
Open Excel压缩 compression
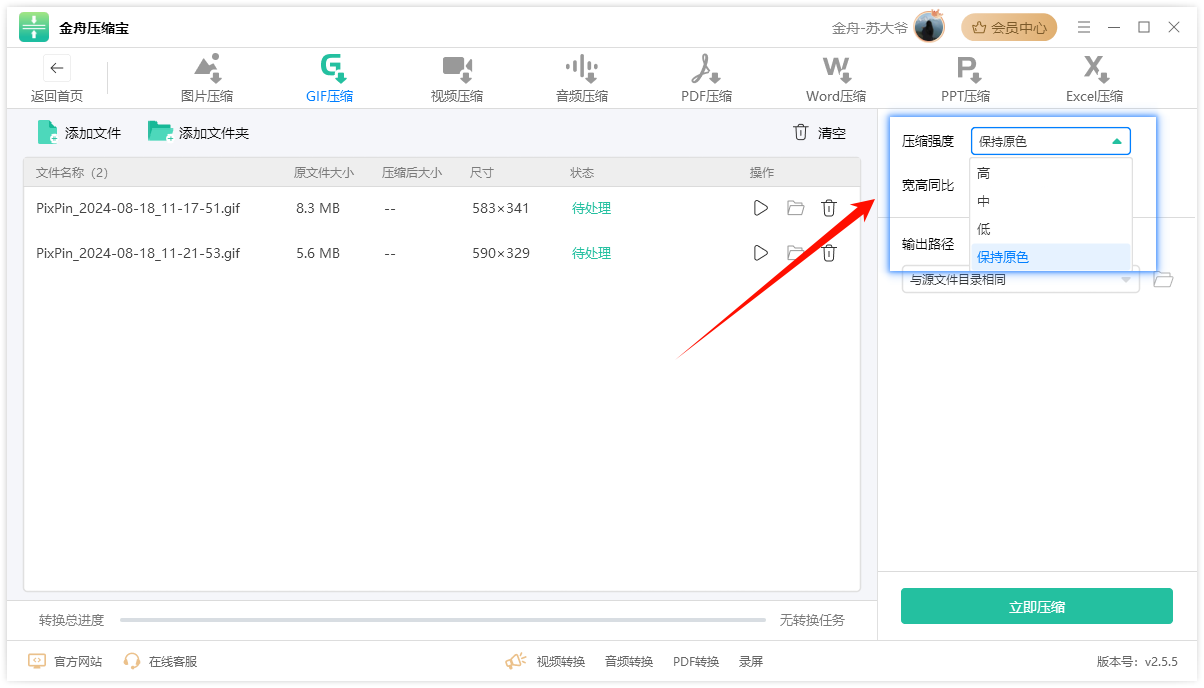coord(1094,78)
